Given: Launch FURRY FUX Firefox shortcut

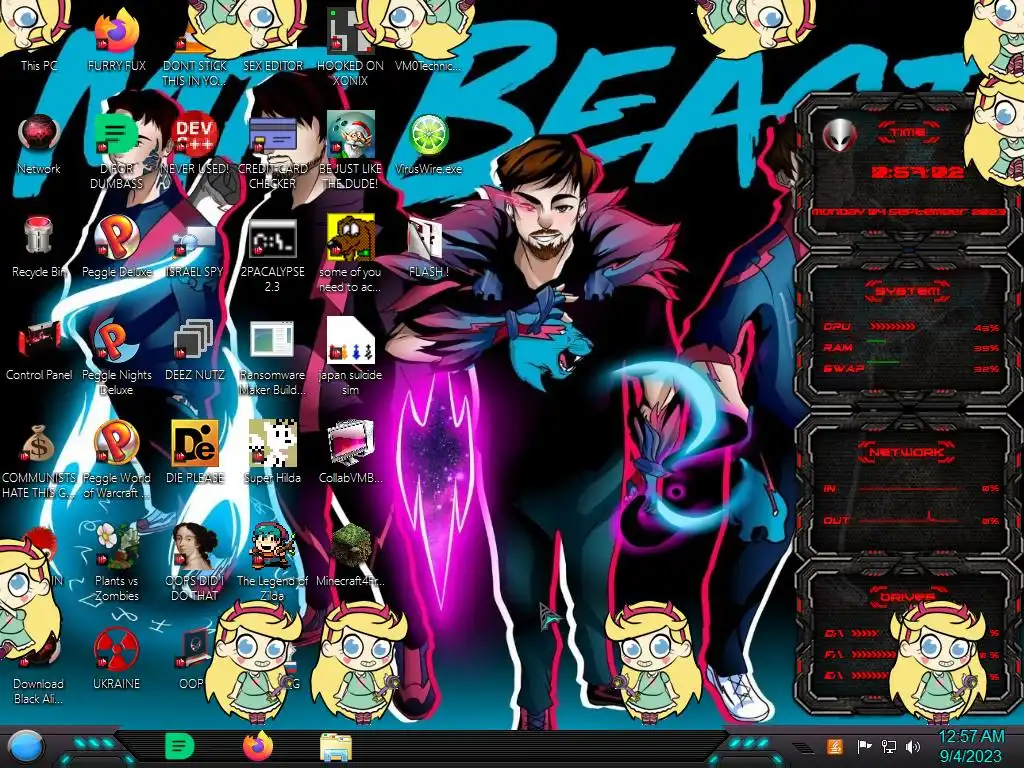Looking at the screenshot, I should [116, 40].
